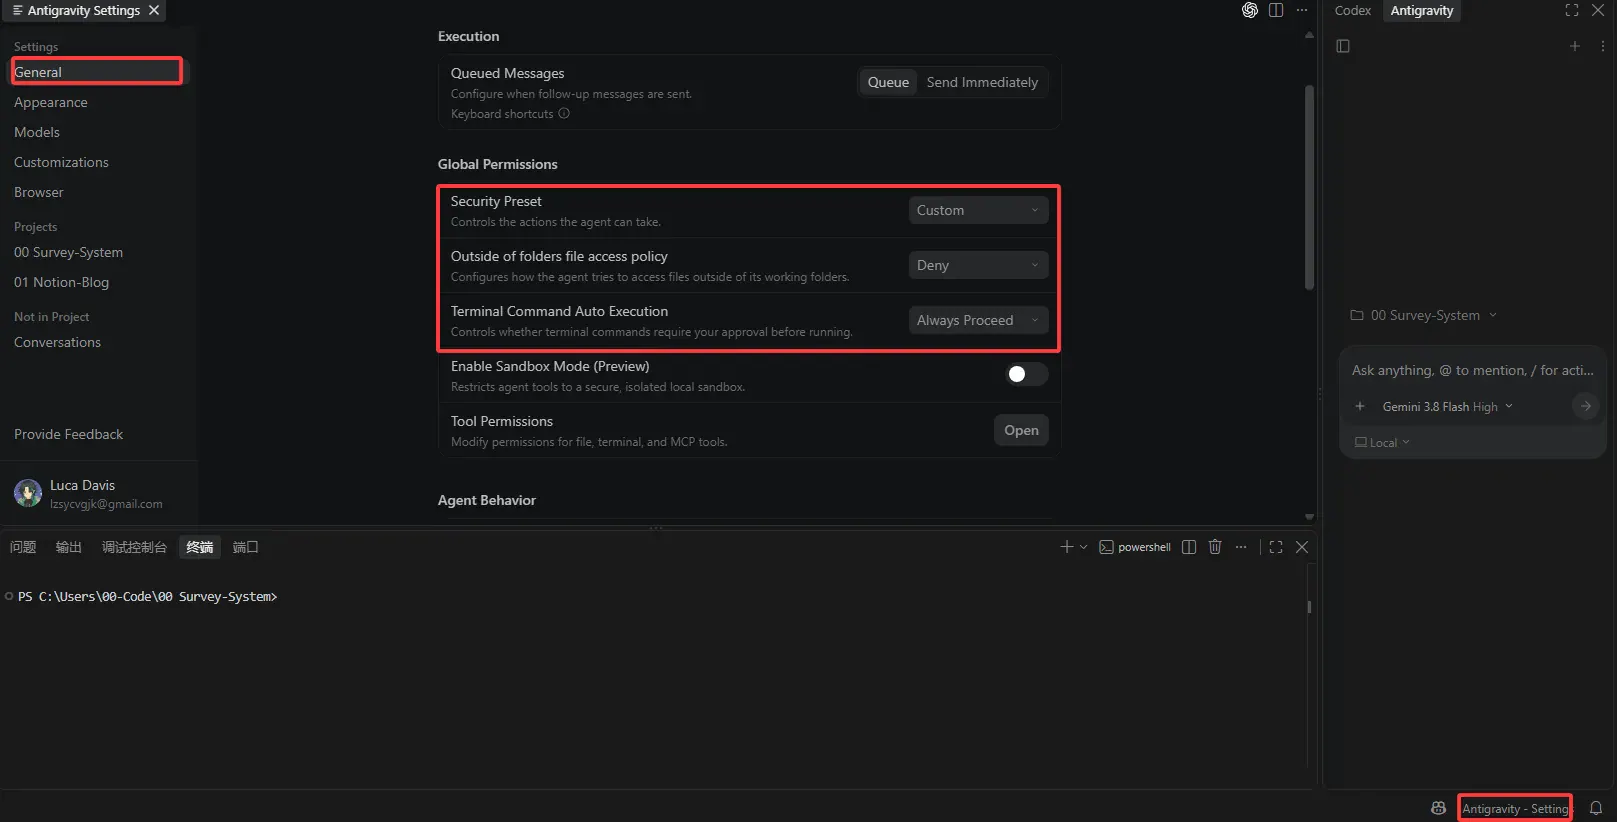Select Queue for queued messages
Screen dimensions: 1617x822
coord(888,82)
